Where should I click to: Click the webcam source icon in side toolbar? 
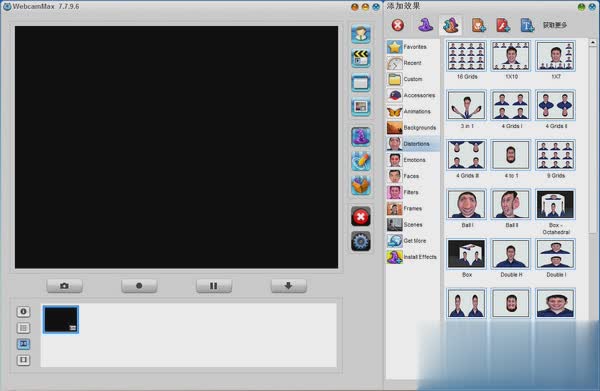coord(360,34)
